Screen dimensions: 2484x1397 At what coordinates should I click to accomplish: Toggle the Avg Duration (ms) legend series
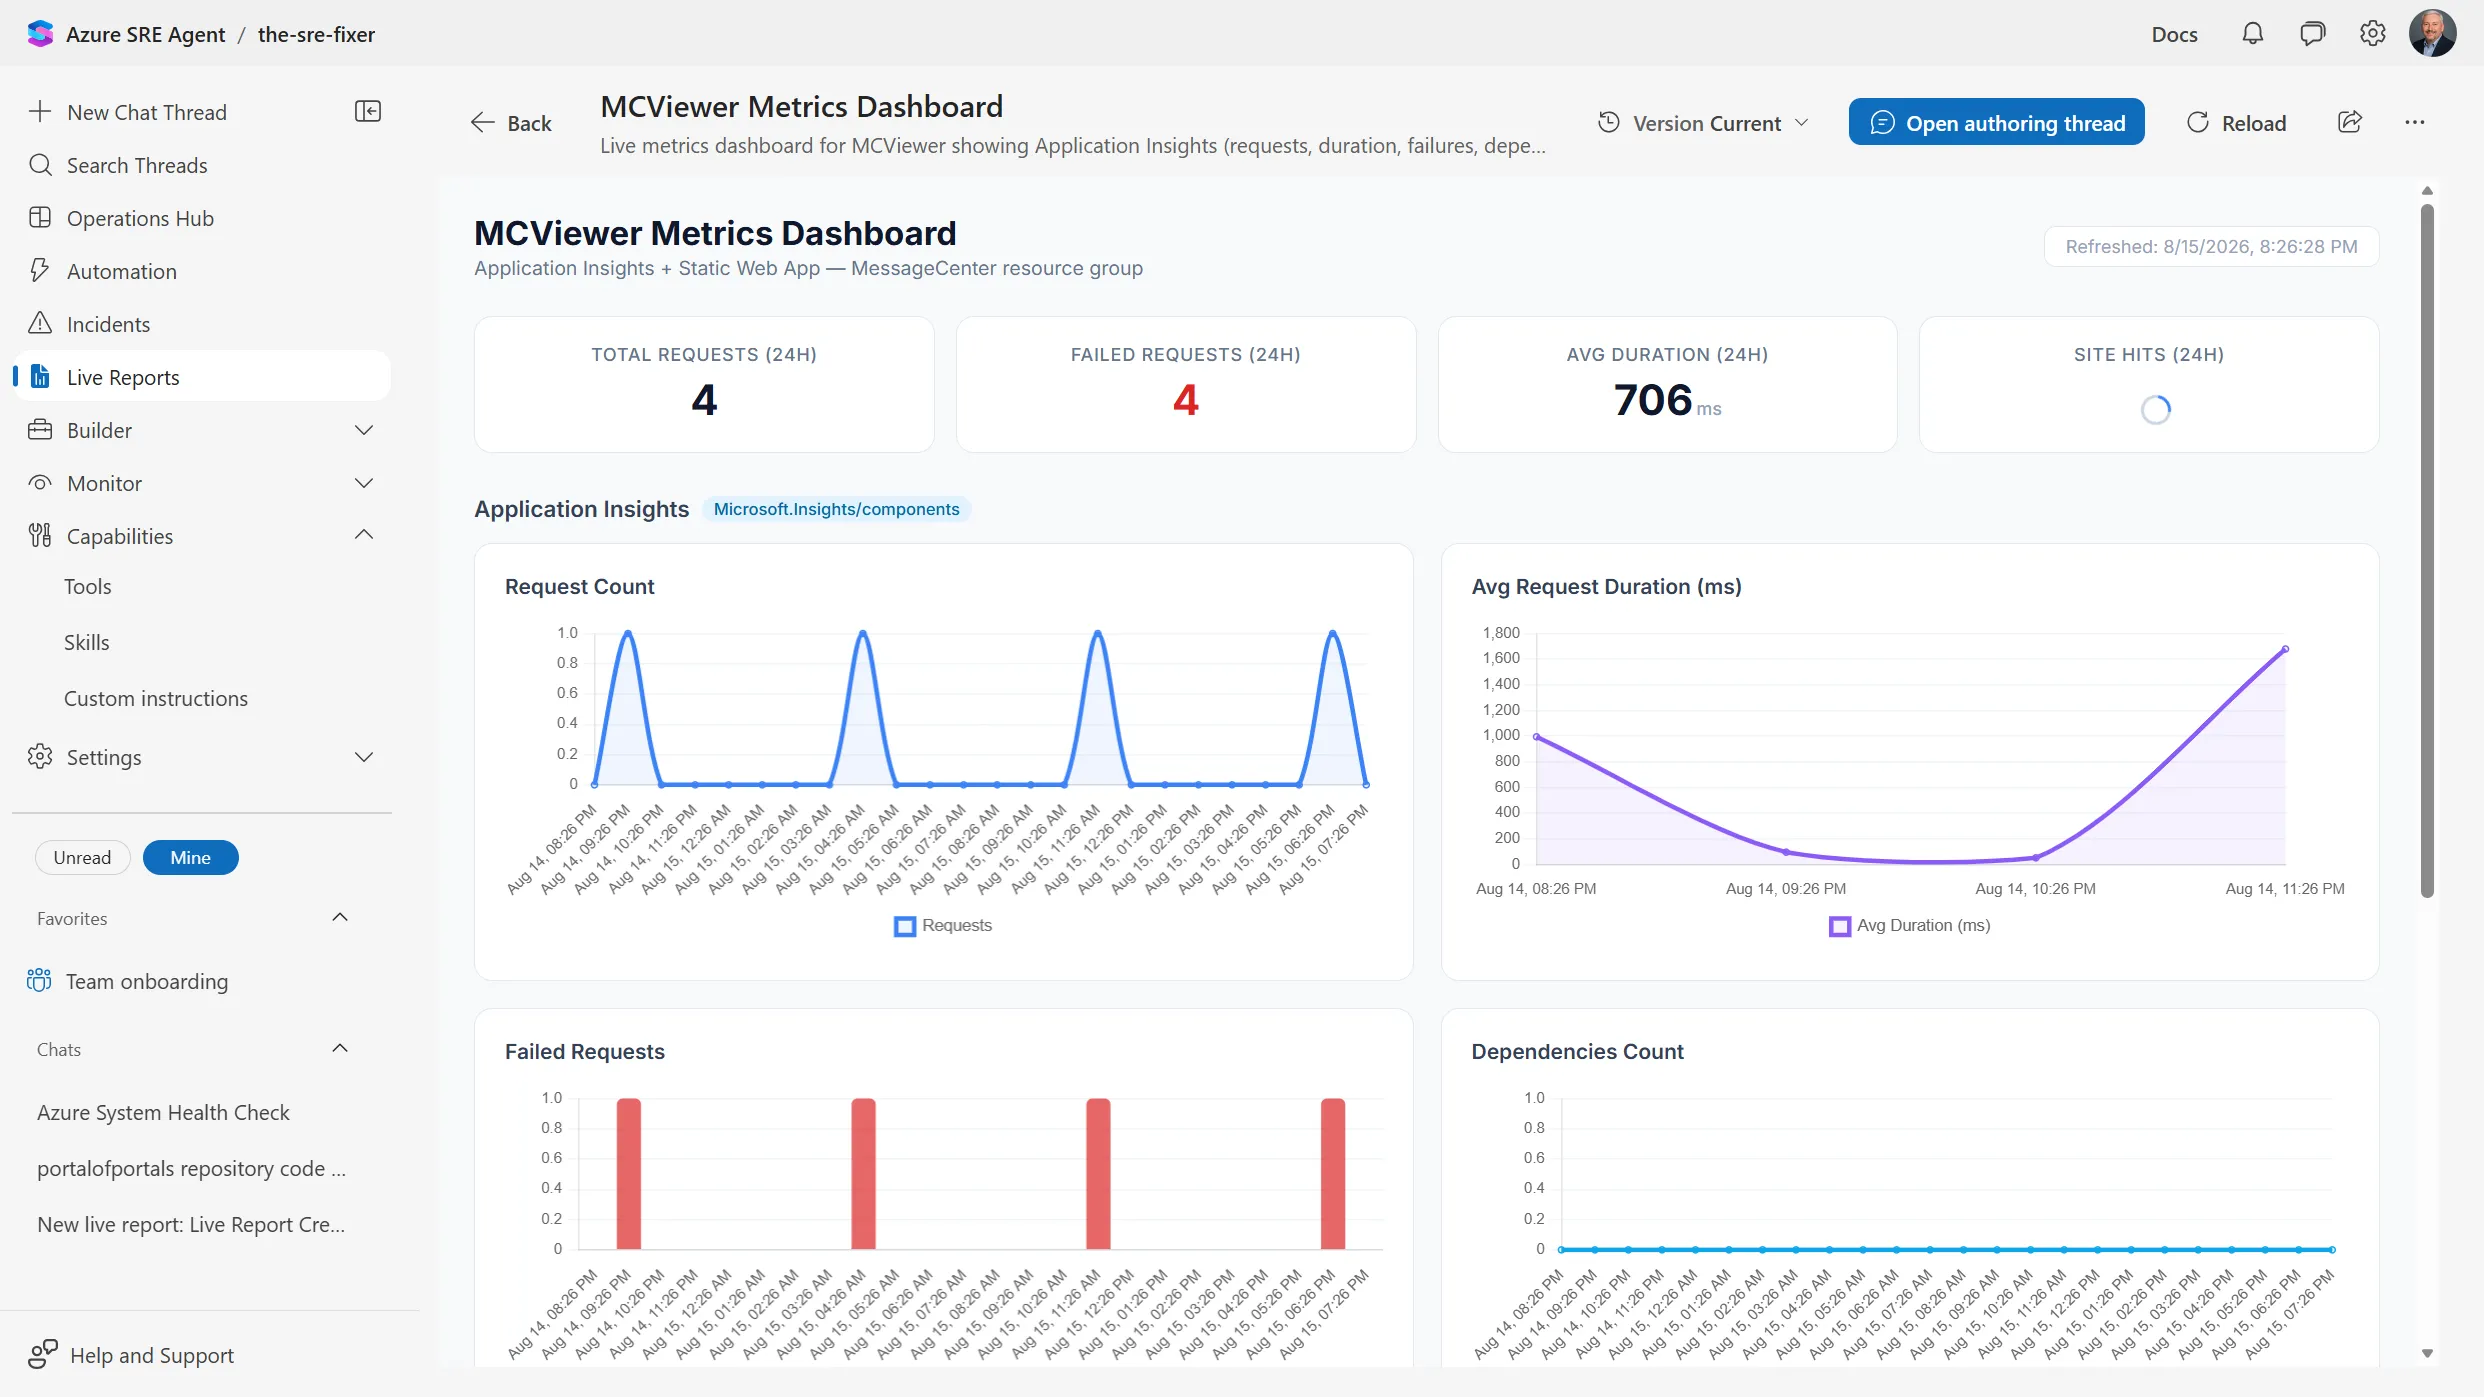1910,926
